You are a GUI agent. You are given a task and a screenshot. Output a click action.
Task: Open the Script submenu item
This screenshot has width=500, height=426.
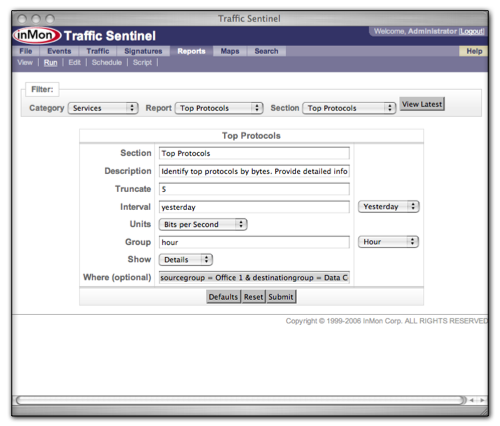click(x=142, y=62)
